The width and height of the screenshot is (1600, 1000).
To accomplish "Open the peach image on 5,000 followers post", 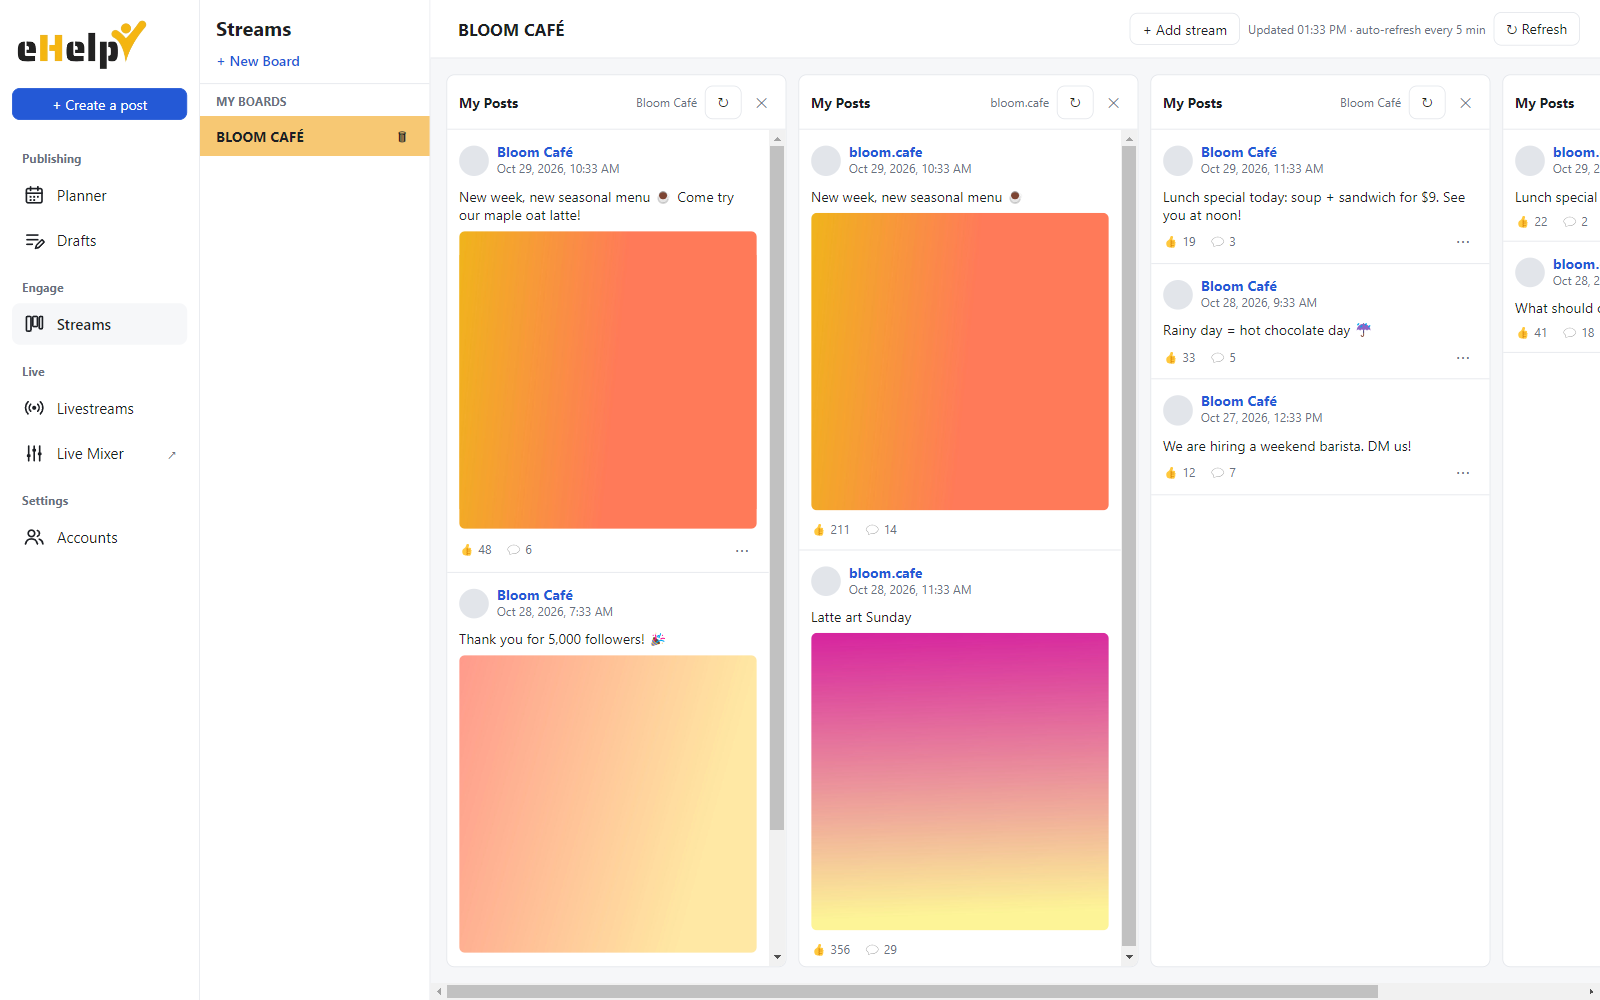I will pyautogui.click(x=608, y=804).
